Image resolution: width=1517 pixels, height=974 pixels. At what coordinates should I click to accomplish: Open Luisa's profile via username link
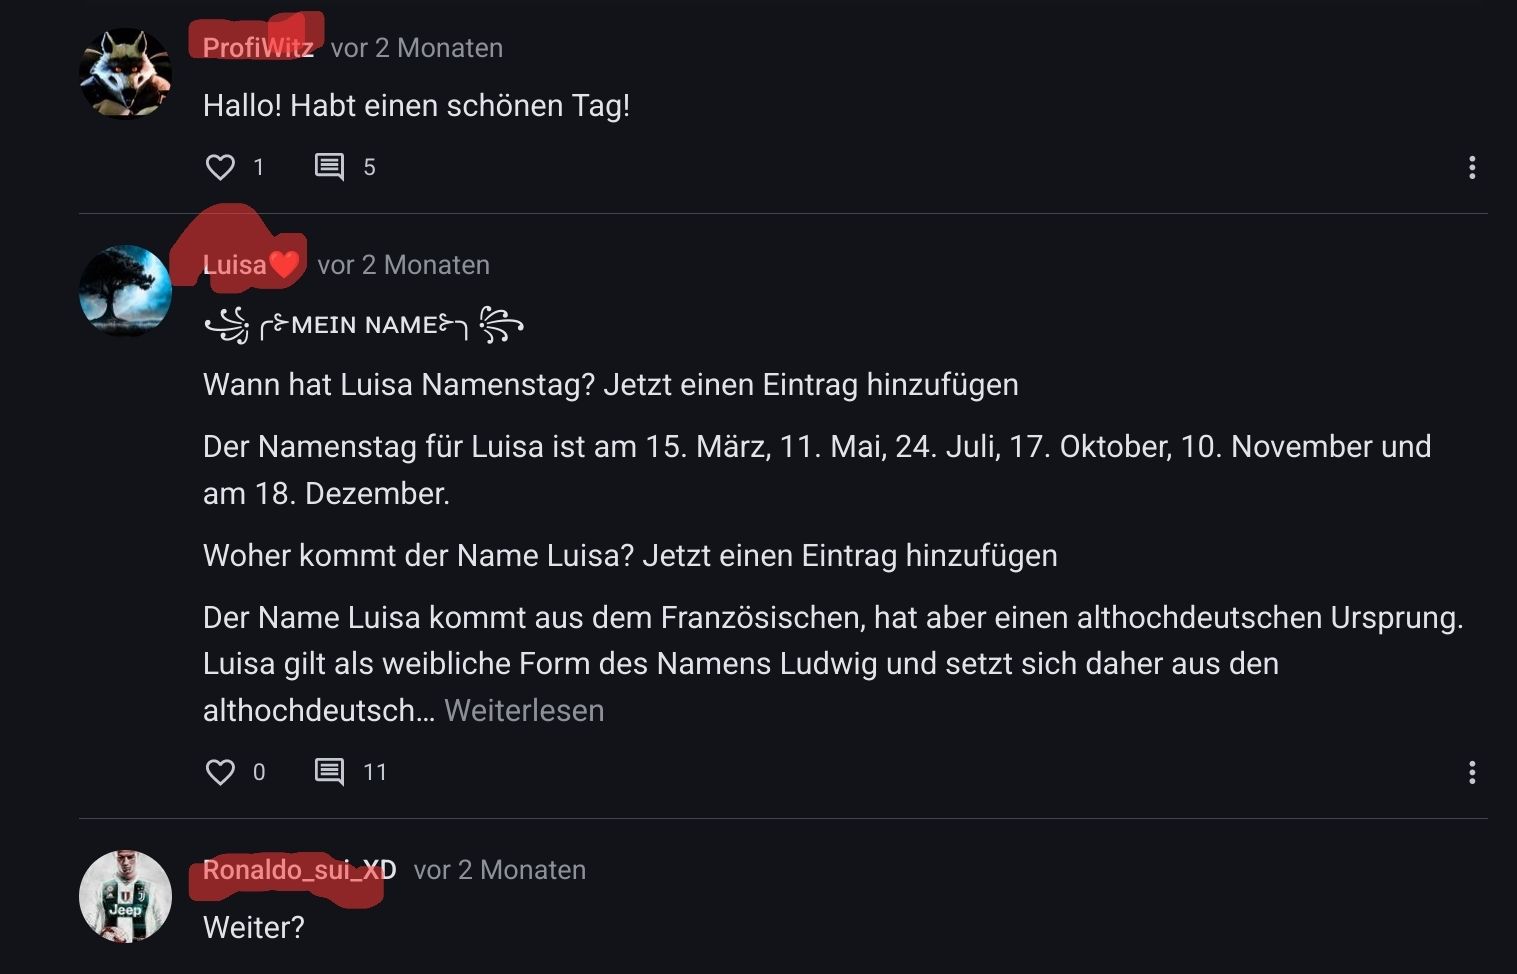point(235,265)
